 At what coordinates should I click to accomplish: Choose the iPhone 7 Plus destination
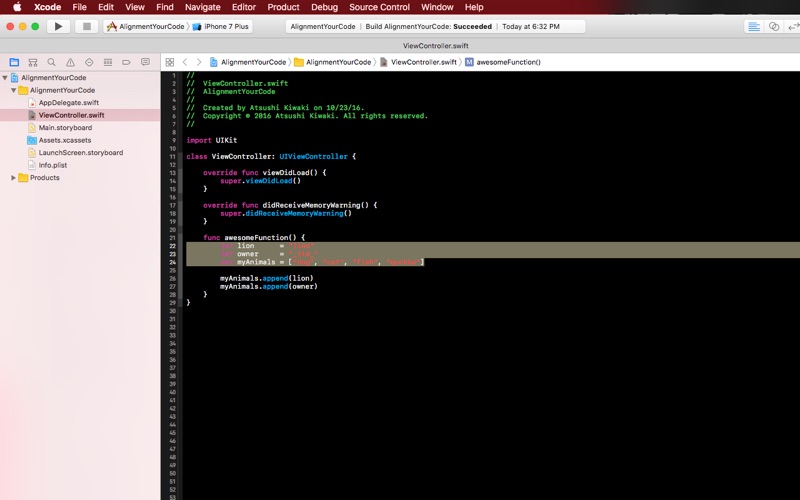(220, 27)
